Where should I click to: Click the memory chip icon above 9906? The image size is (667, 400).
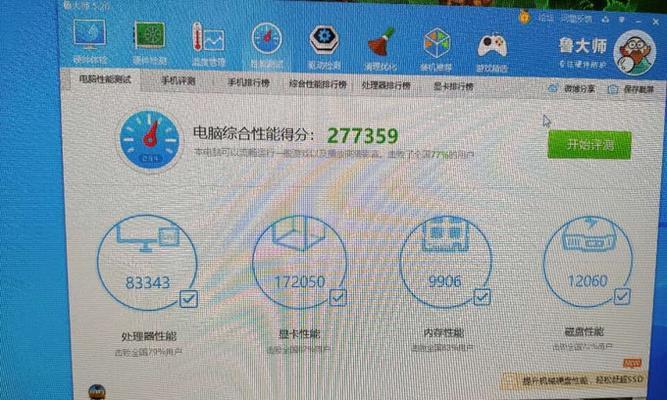445,233
